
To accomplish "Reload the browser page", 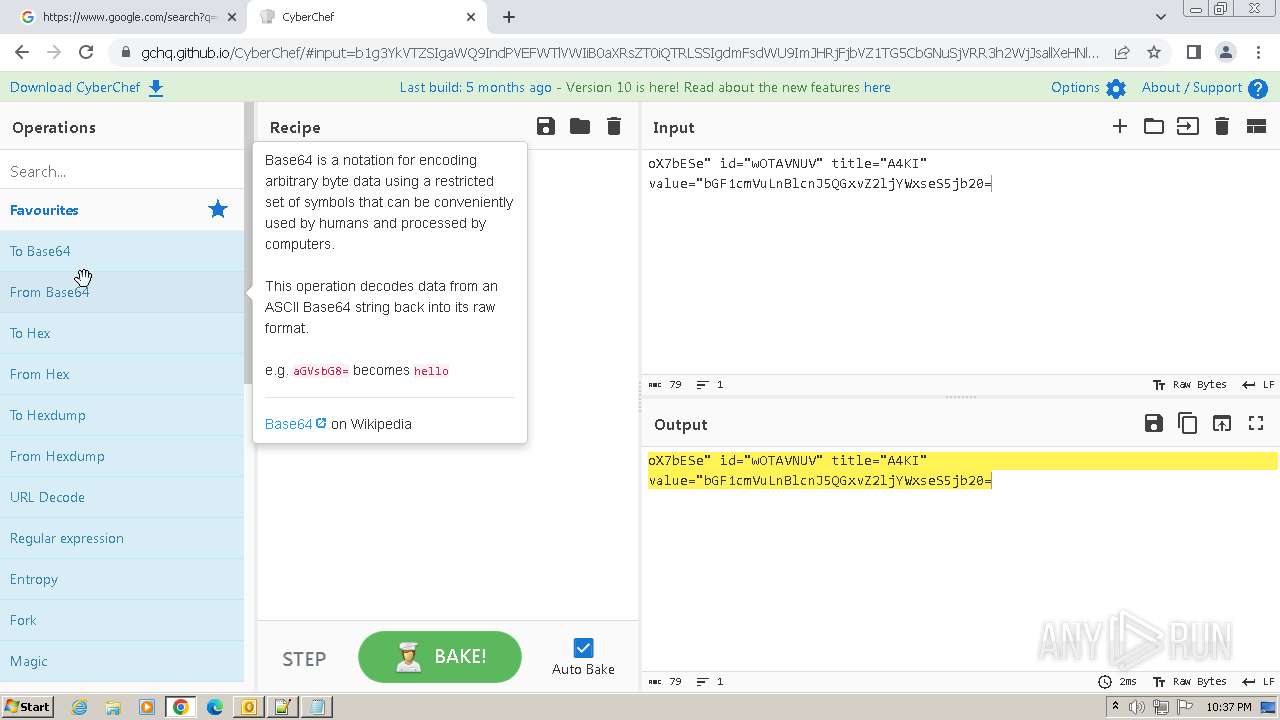I will click(x=86, y=52).
